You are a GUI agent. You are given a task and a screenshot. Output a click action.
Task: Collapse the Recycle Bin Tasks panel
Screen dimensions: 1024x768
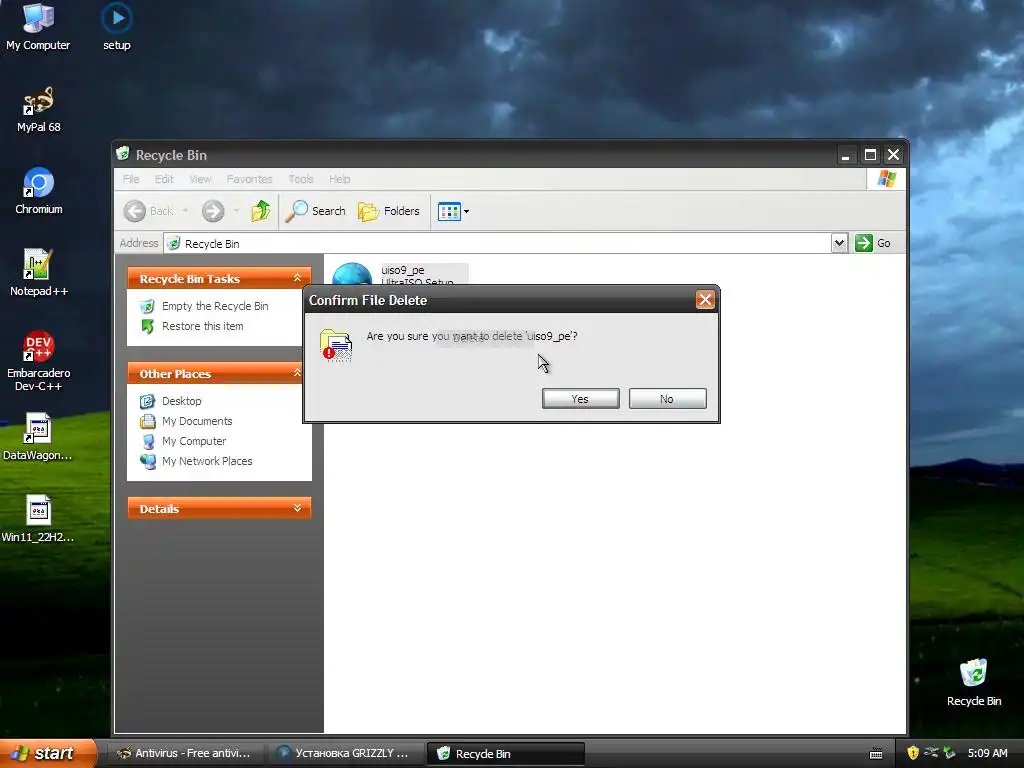click(x=297, y=278)
